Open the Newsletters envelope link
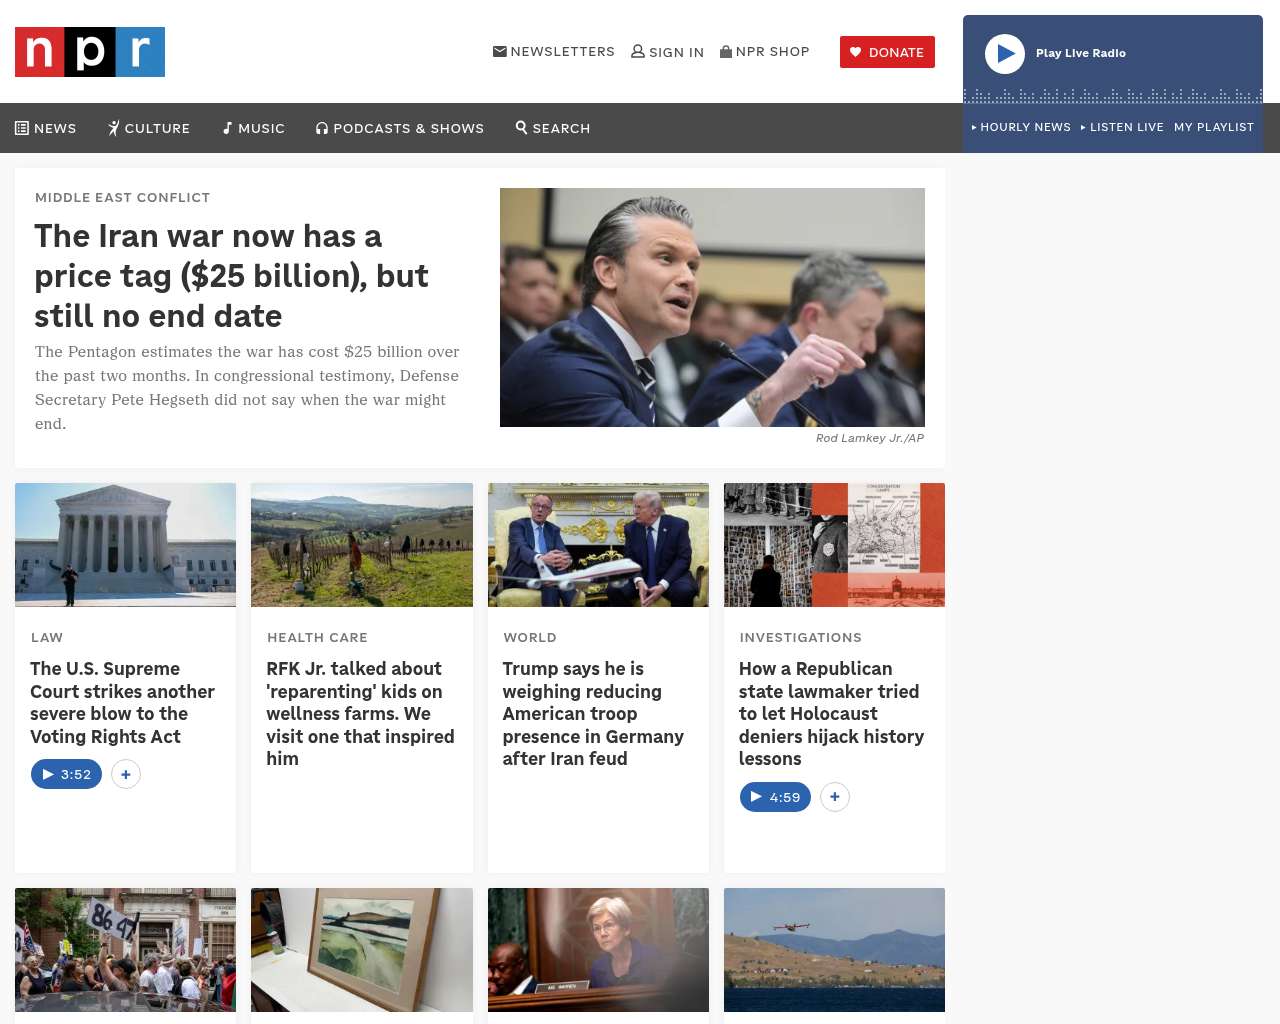The height and width of the screenshot is (1024, 1280). pyautogui.click(x=553, y=51)
